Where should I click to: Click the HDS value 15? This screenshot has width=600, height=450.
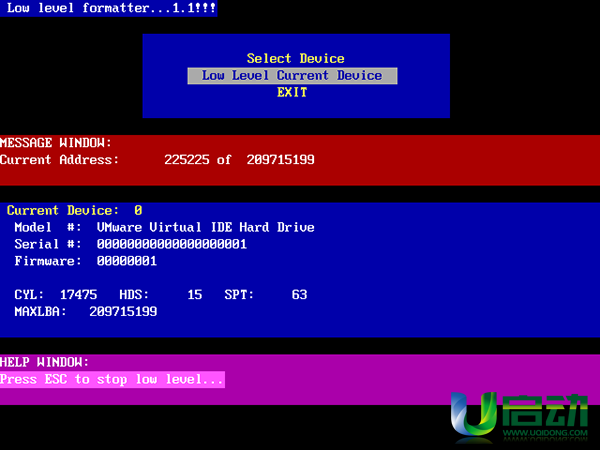(x=194, y=295)
